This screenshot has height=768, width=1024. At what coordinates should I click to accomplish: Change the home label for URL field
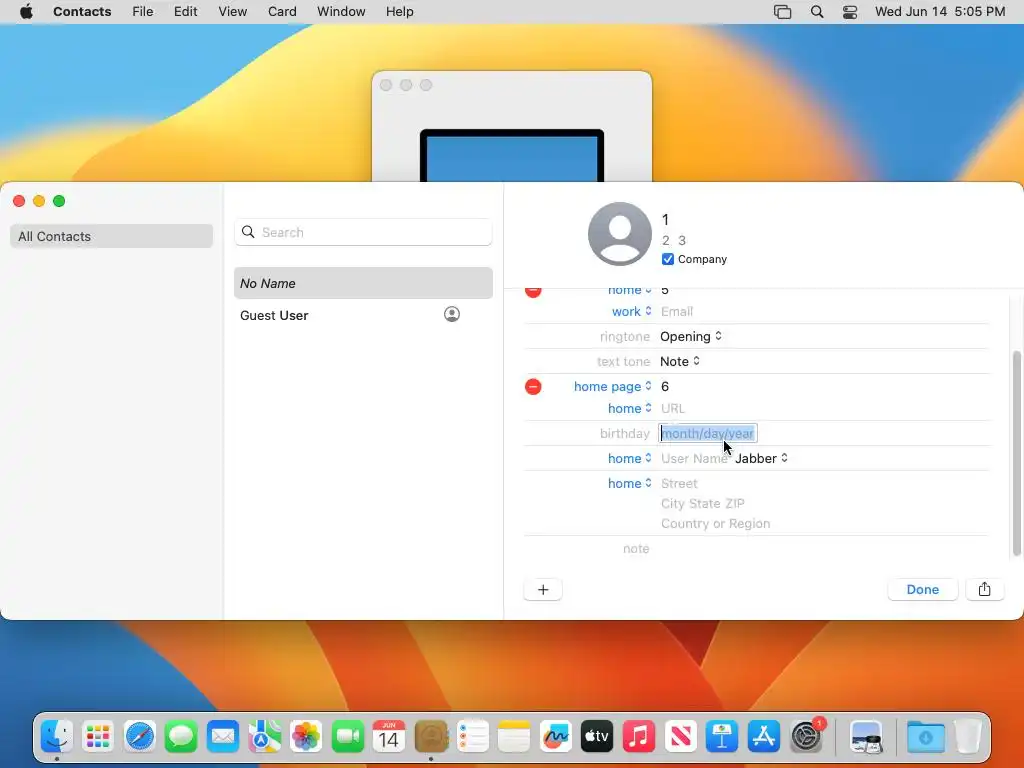[x=629, y=408]
